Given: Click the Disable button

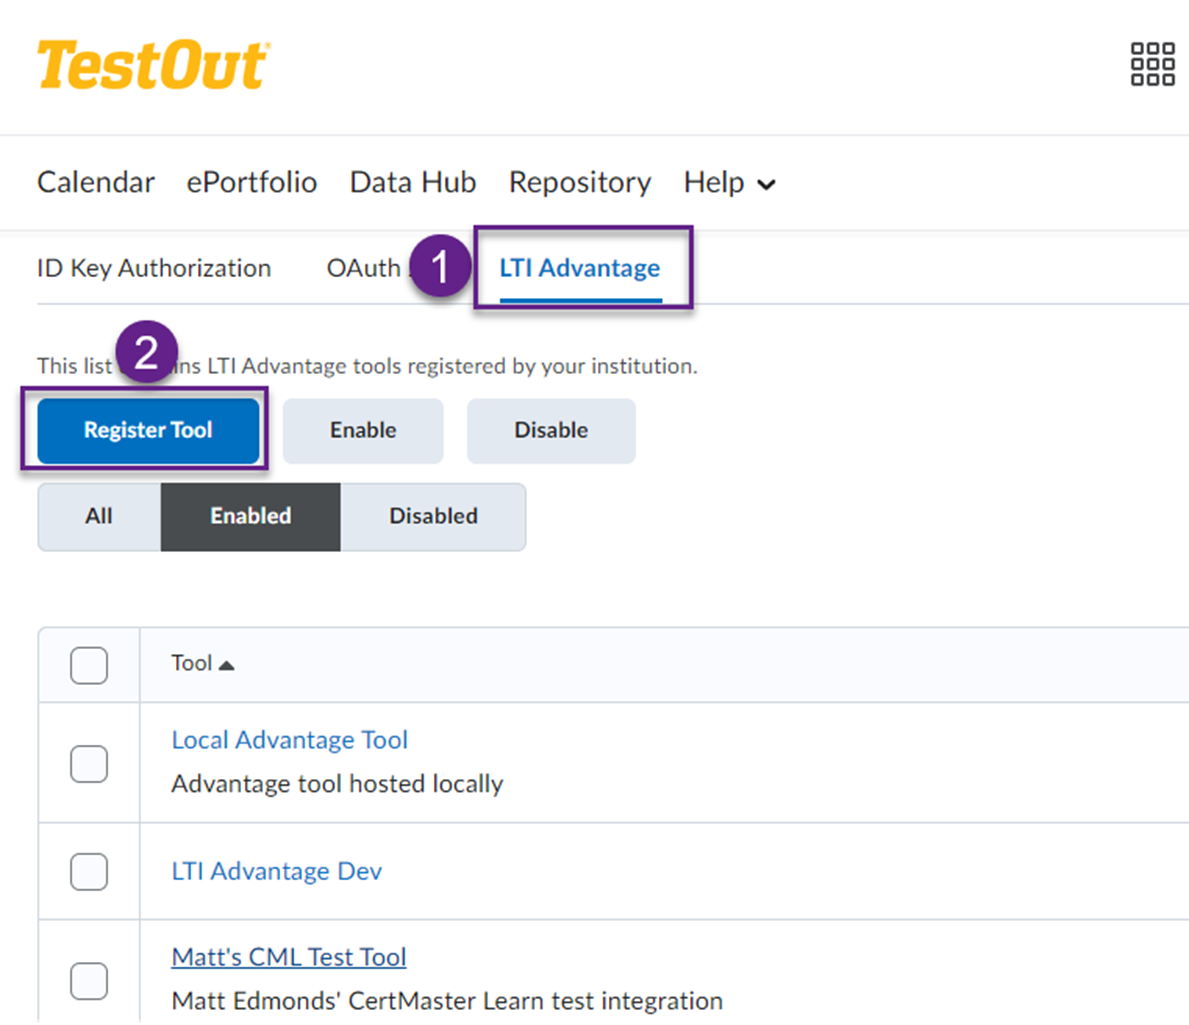Looking at the screenshot, I should 551,431.
